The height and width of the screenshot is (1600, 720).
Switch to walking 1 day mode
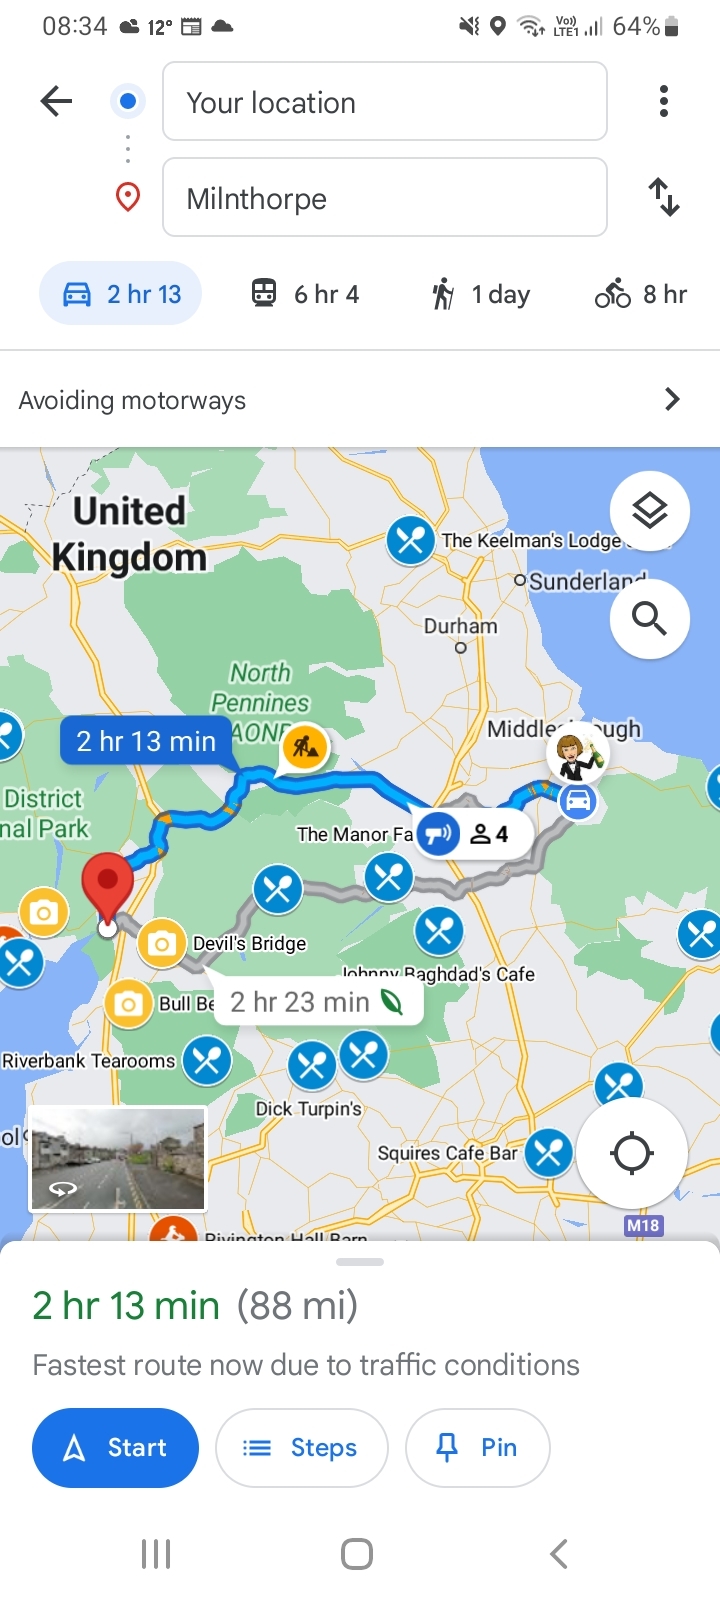coord(480,294)
